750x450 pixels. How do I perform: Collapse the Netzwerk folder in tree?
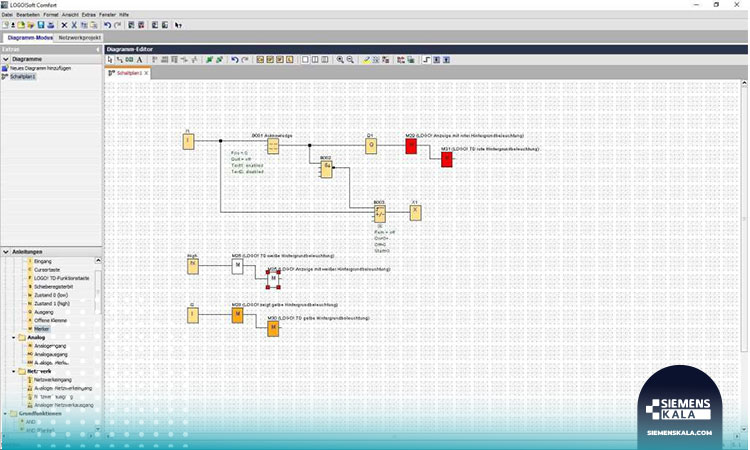[x=13, y=371]
